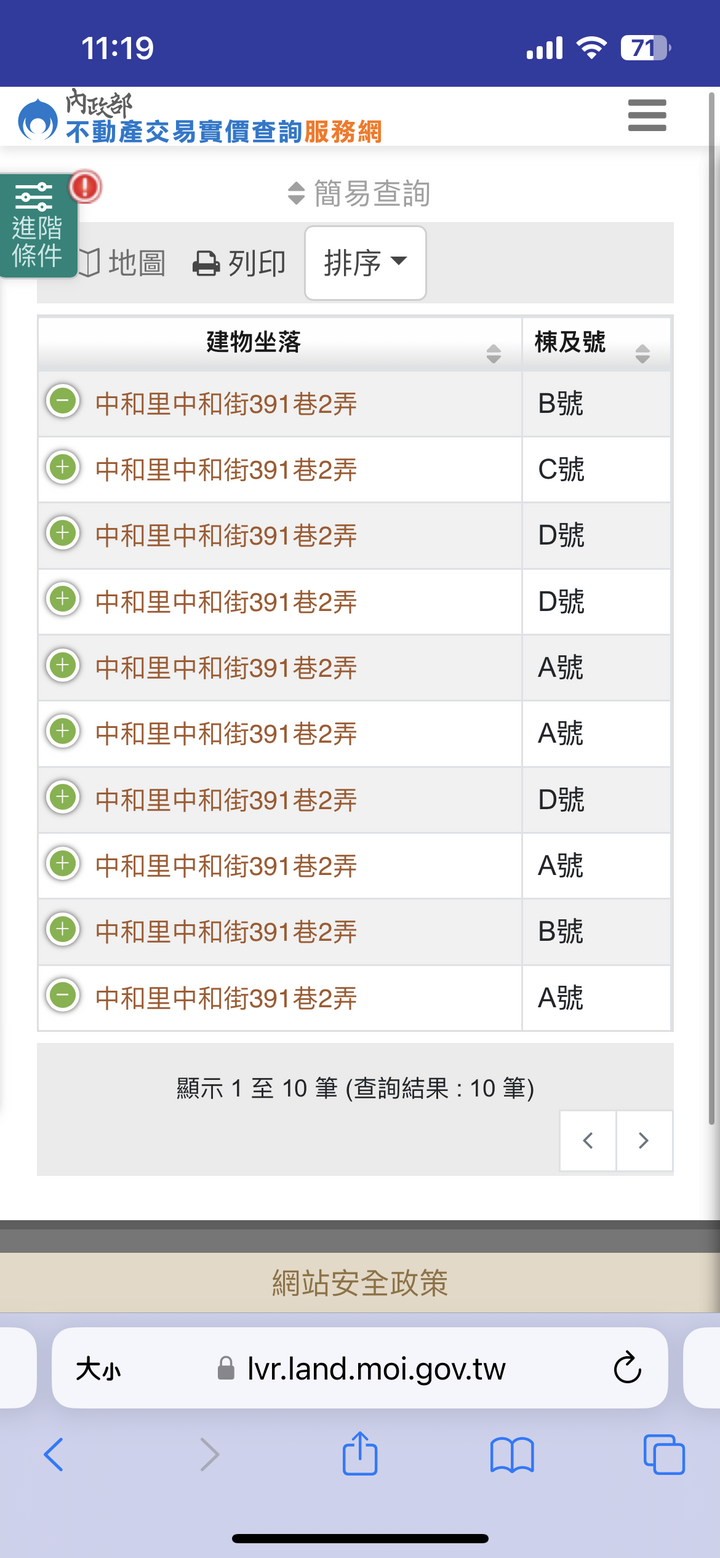This screenshot has height=1558, width=720.
Task: Tap the red alert badge icon
Action: pyautogui.click(x=86, y=186)
